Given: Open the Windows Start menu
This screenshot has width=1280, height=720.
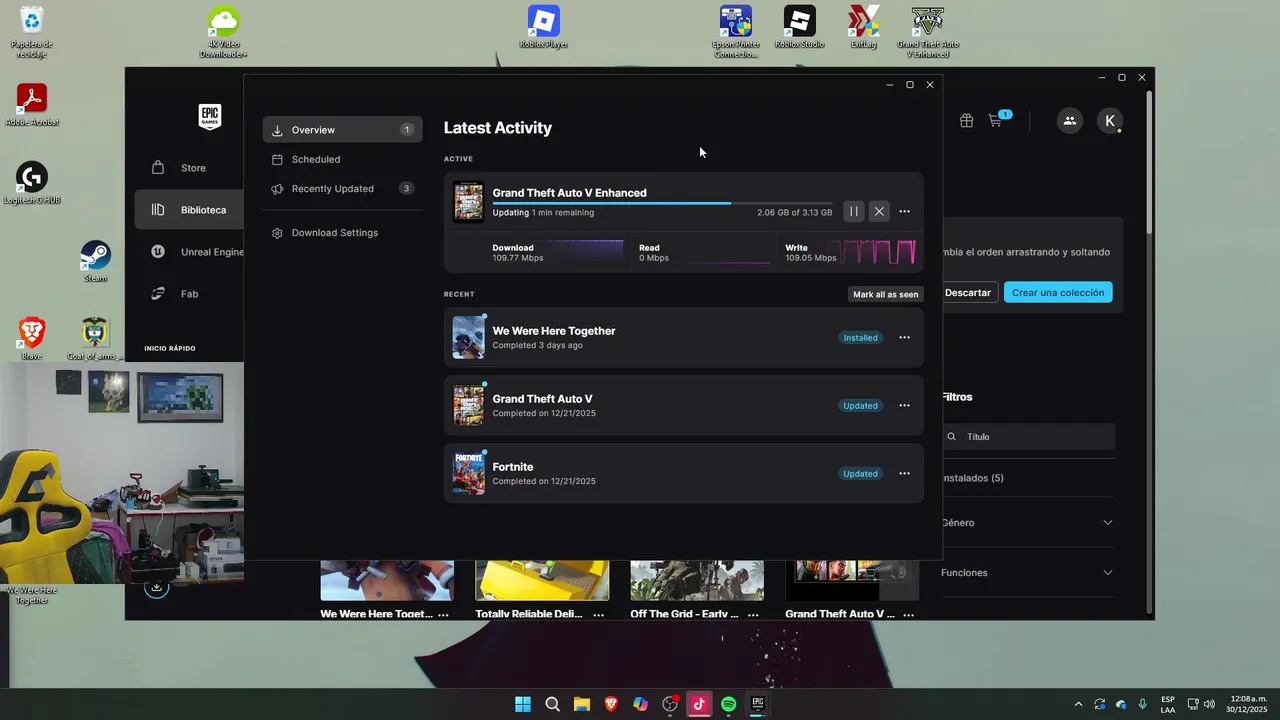Looking at the screenshot, I should pos(523,704).
